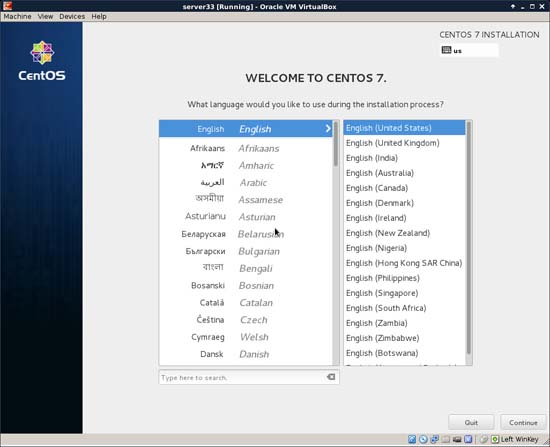Screen dimensions: 550x447
Task: Click the Quit button
Action: click(x=471, y=422)
